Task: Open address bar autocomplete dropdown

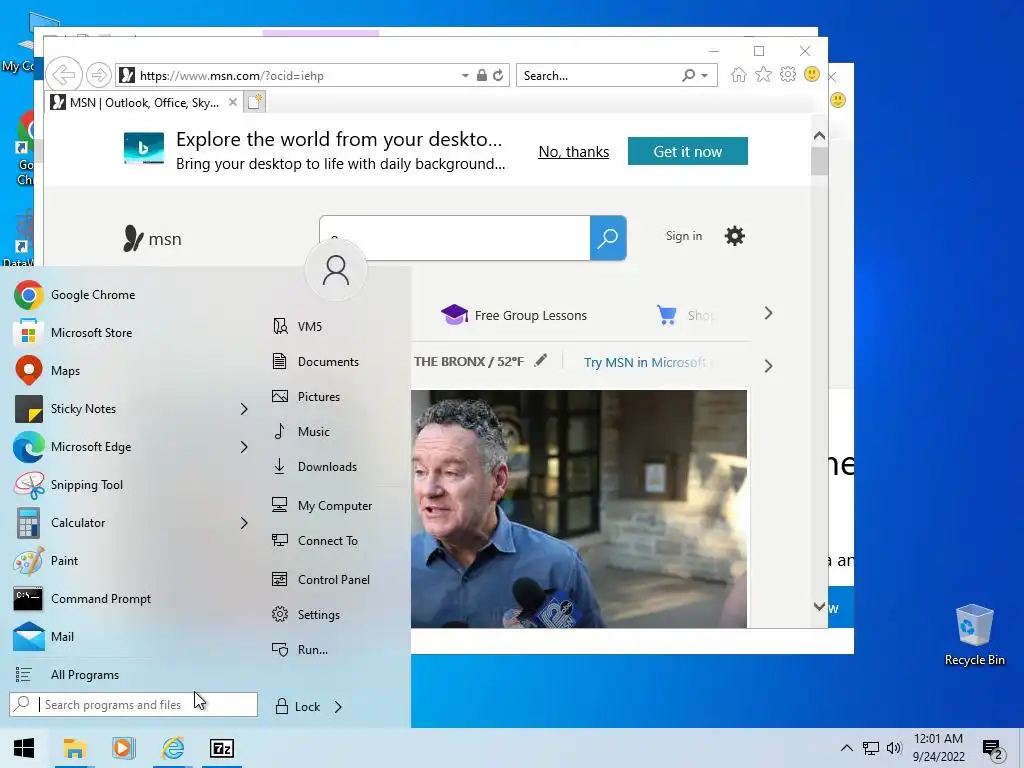Action: pos(465,76)
